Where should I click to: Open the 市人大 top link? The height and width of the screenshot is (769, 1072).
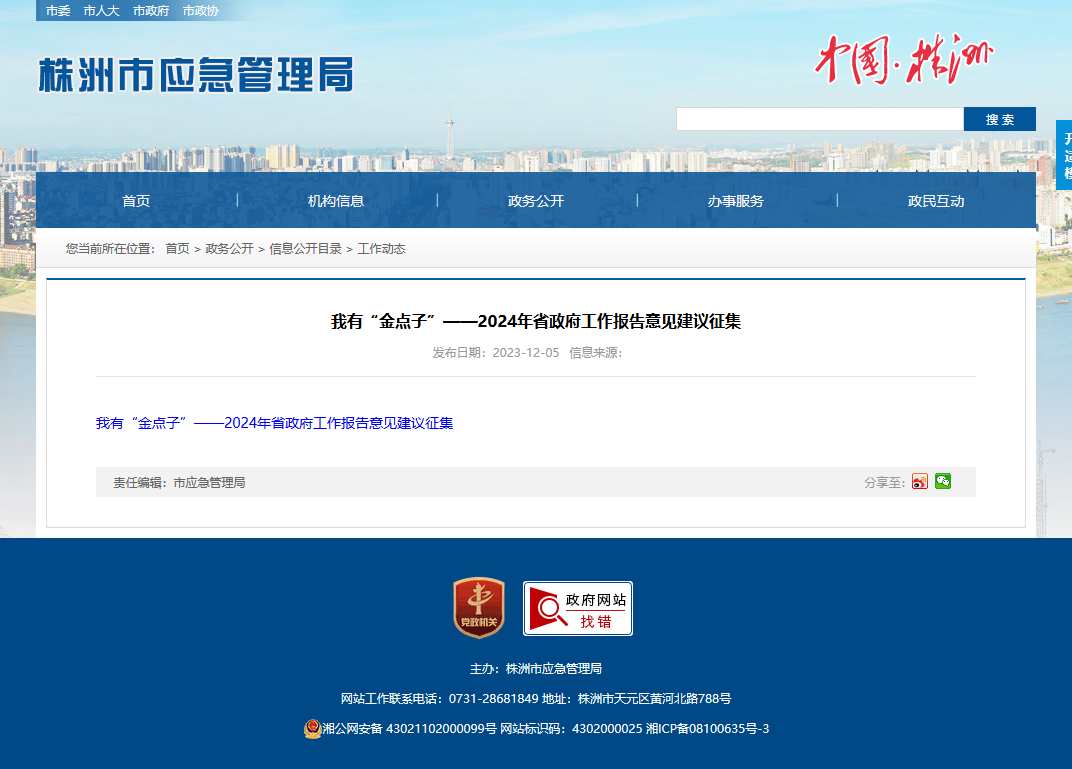(101, 11)
